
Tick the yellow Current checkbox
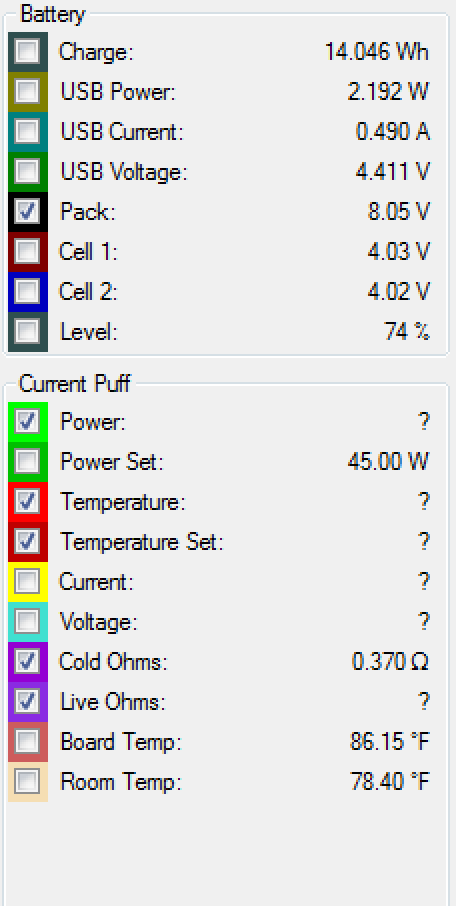coord(27,581)
